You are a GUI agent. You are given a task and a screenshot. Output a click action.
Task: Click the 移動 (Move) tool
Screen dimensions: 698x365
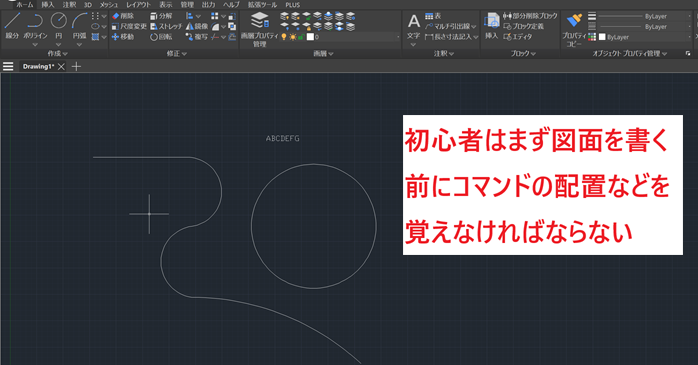click(x=123, y=36)
